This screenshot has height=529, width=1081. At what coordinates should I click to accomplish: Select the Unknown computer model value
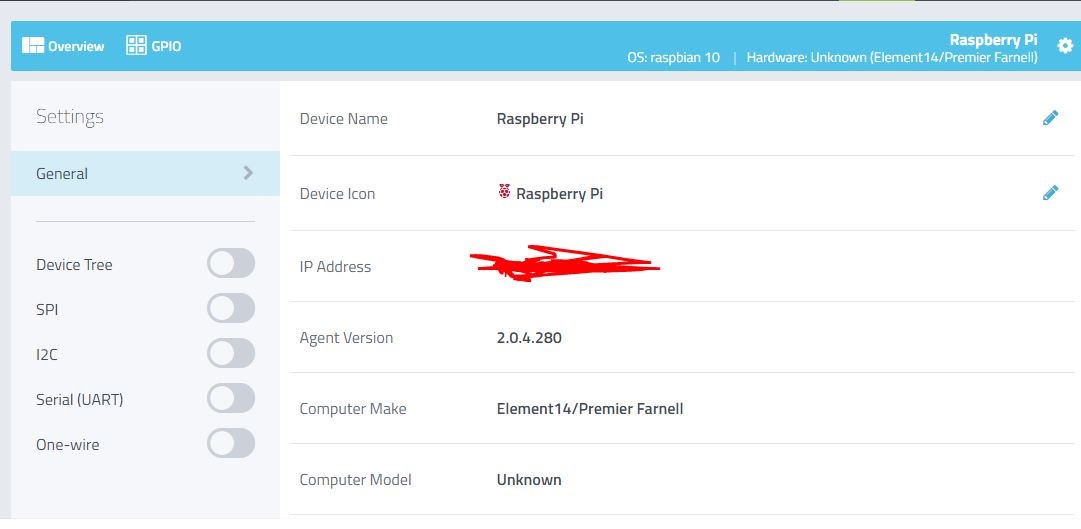tap(529, 479)
